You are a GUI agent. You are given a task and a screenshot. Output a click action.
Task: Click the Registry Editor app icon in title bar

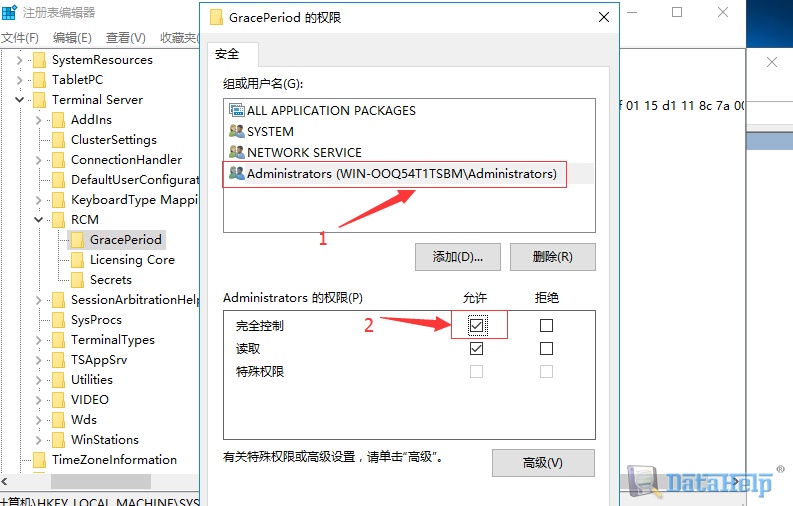9,12
